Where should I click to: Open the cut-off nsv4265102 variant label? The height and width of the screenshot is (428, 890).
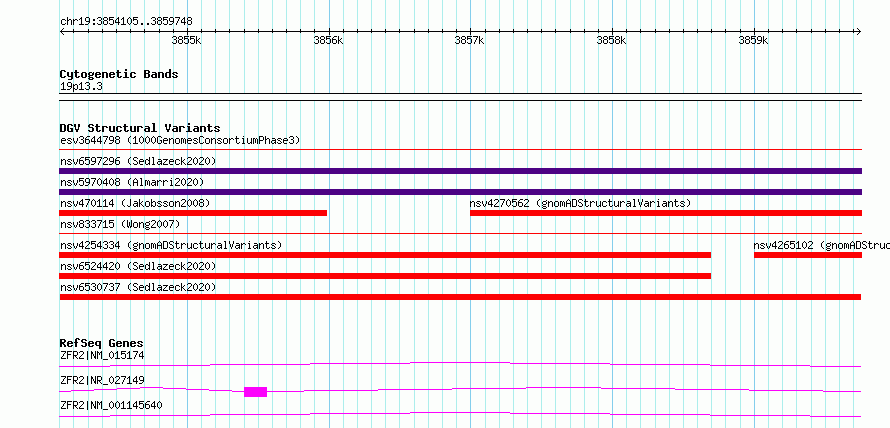[821, 245]
